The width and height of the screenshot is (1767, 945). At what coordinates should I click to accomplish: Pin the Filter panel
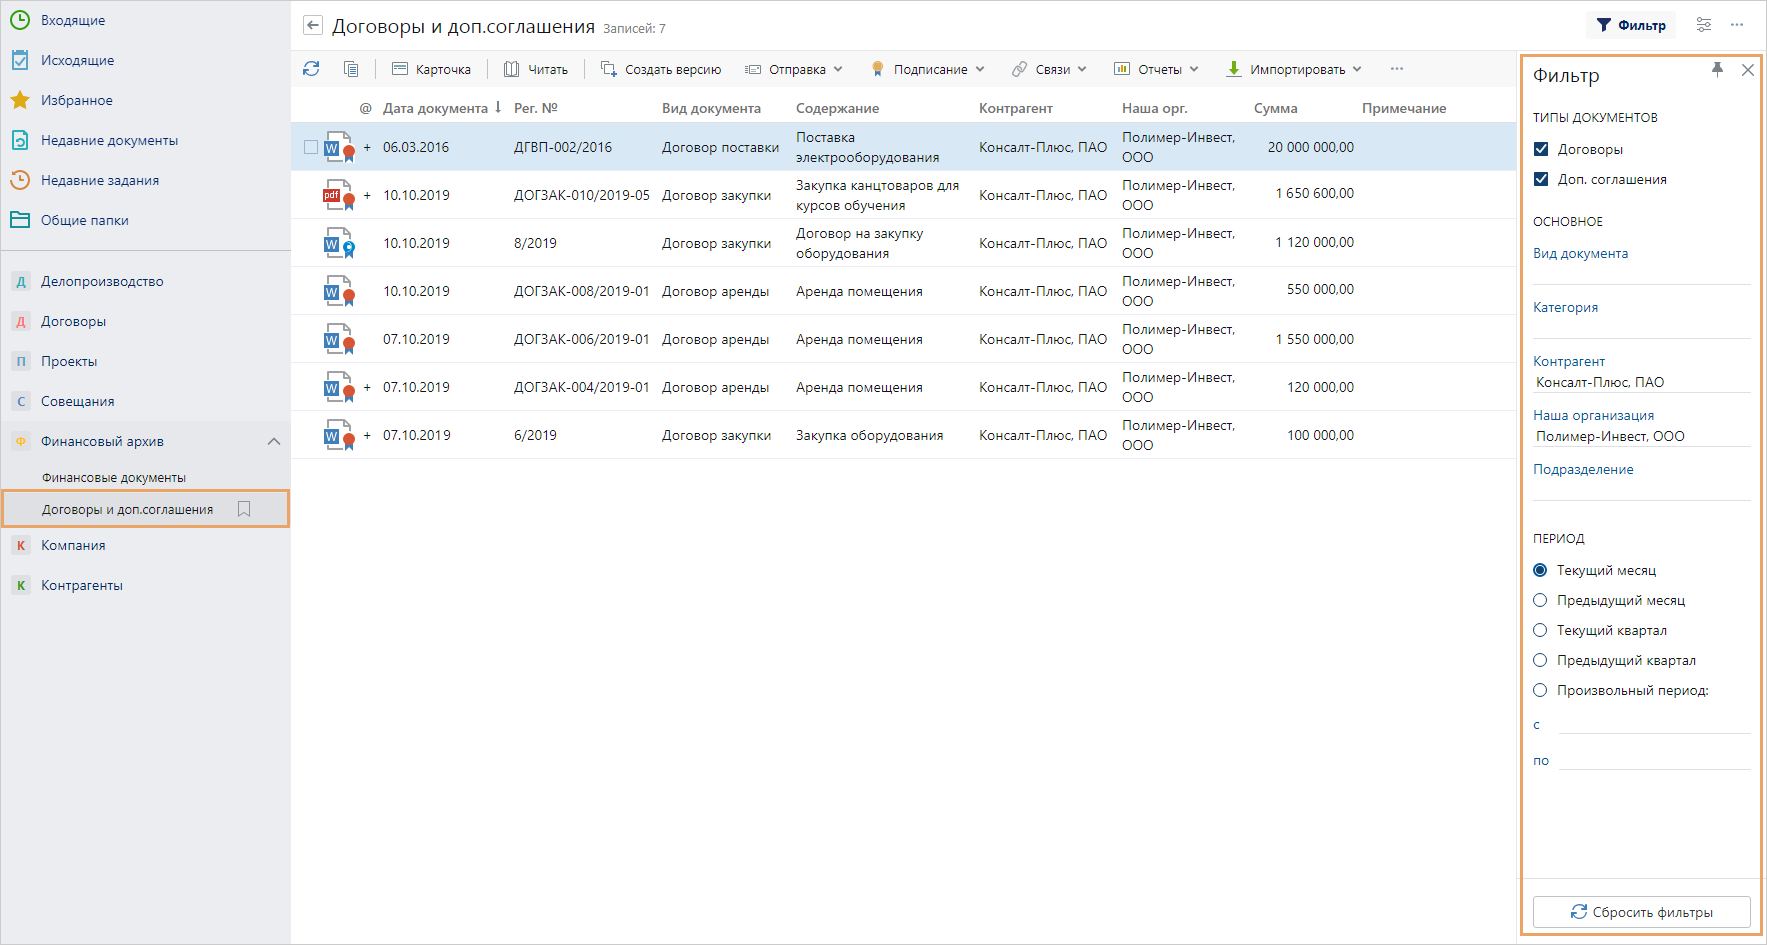1717,69
